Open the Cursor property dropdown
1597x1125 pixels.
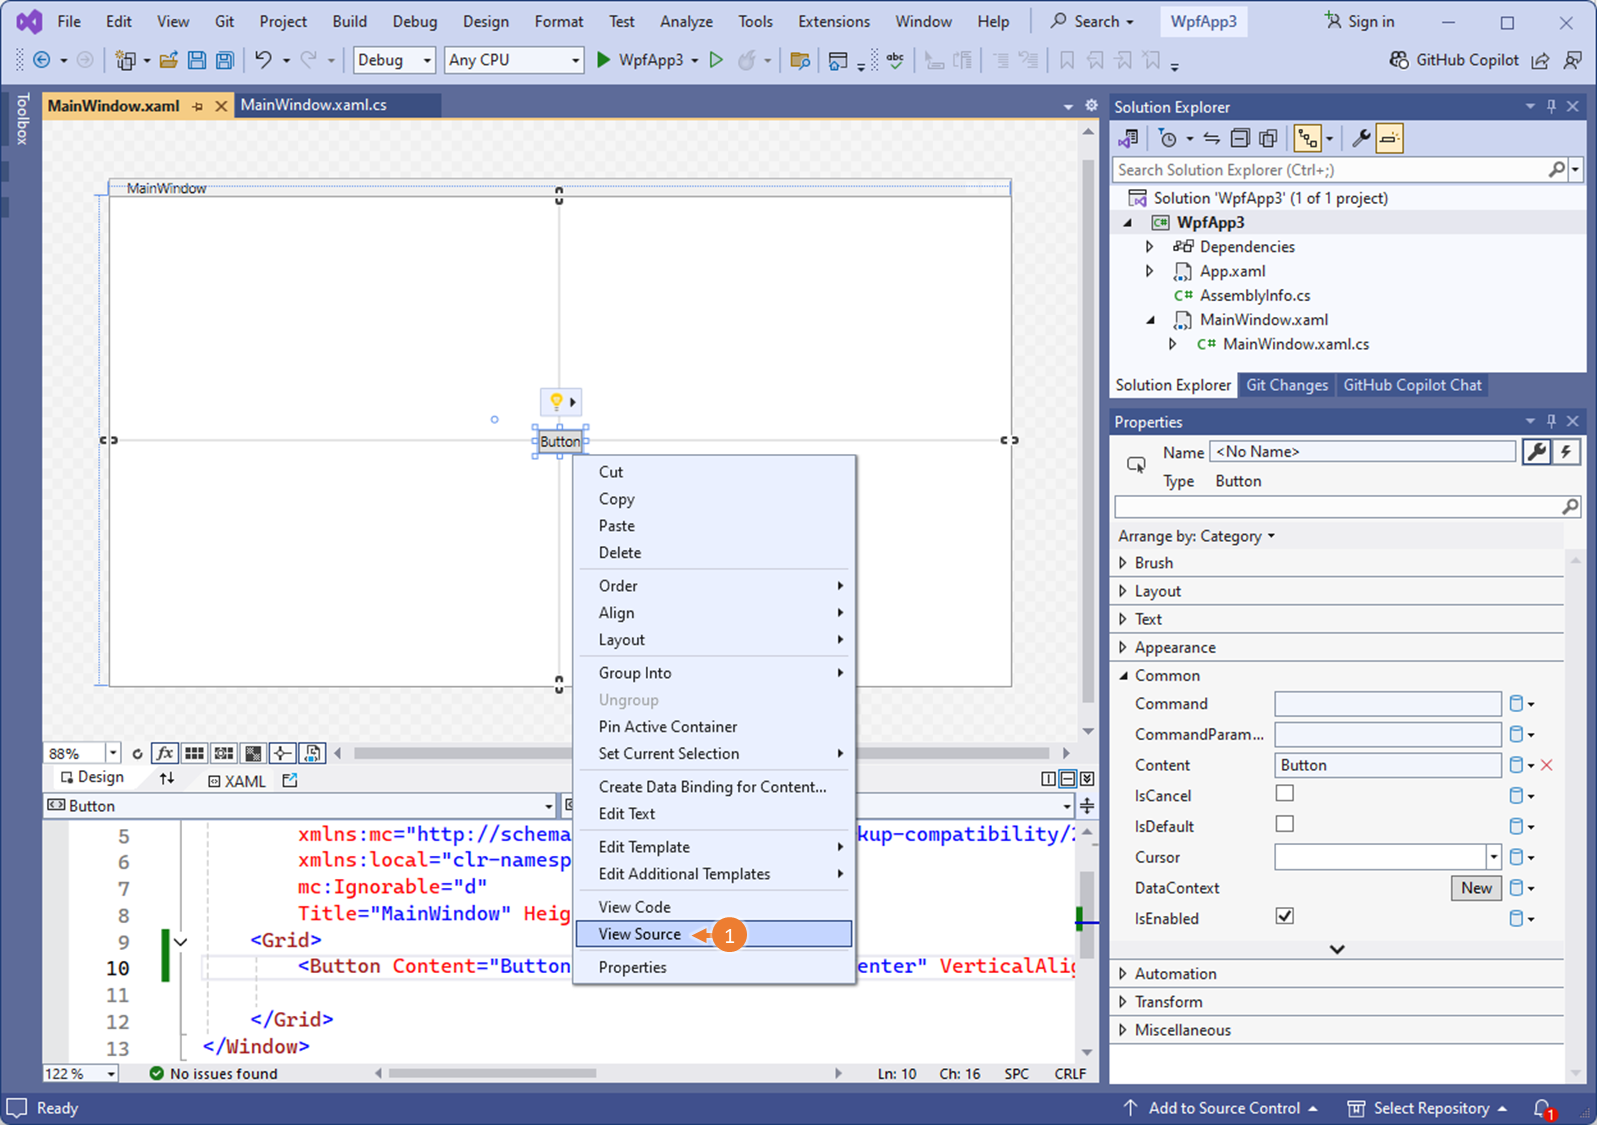pyautogui.click(x=1493, y=857)
